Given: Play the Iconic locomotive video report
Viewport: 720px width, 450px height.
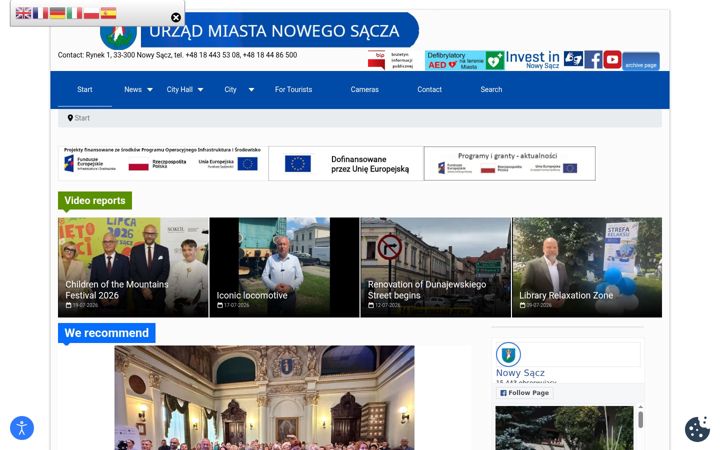Looking at the screenshot, I should (284, 267).
